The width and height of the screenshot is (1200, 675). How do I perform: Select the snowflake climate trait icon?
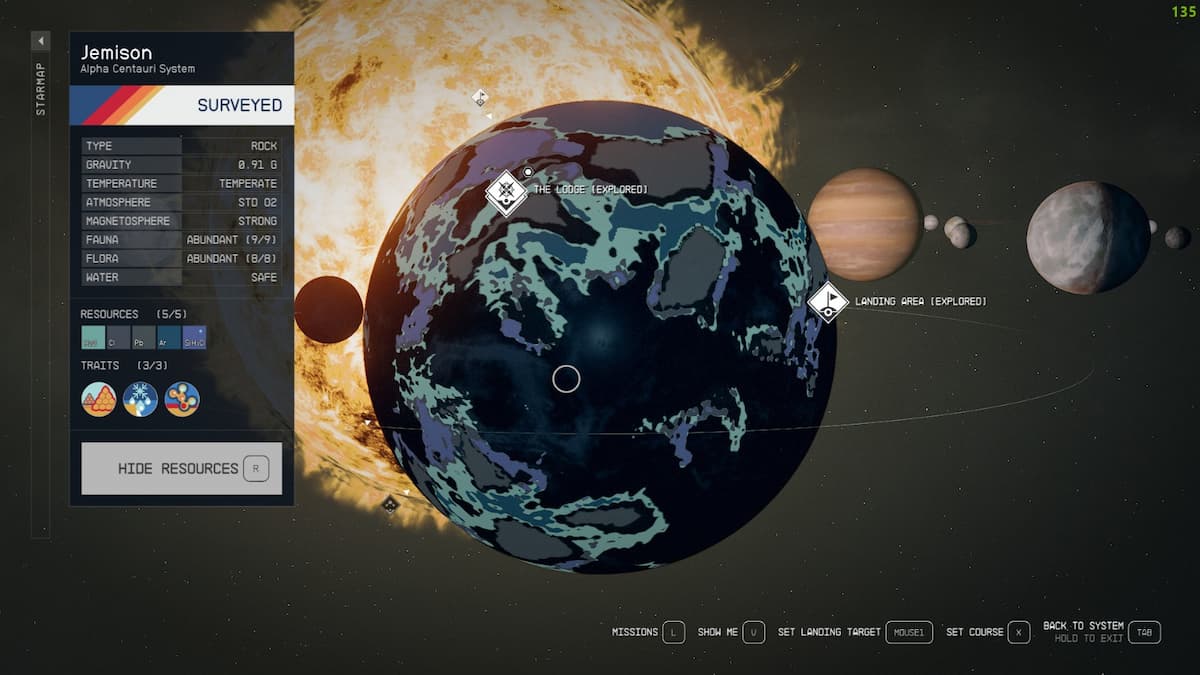140,398
